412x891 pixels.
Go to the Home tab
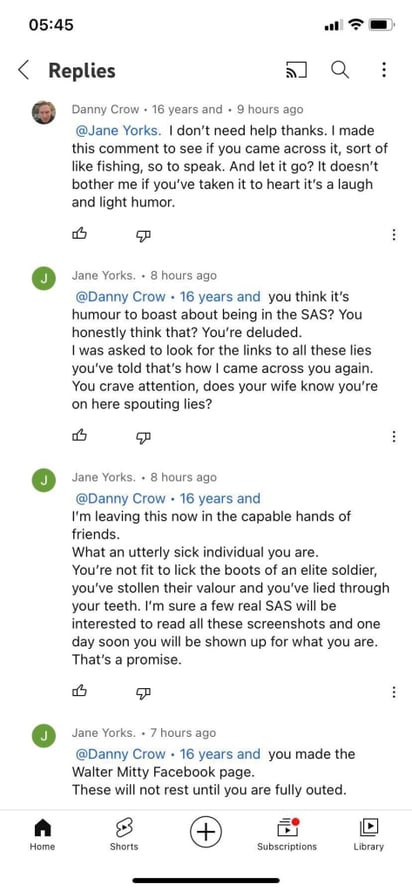[43, 835]
